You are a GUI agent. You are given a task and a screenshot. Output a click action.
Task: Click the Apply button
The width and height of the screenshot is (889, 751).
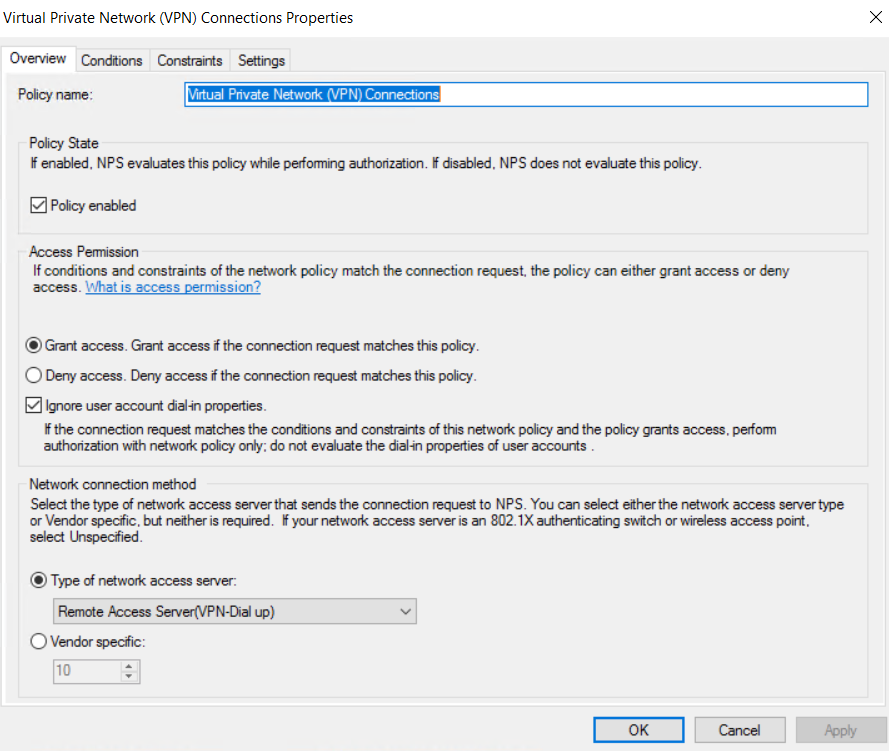[x=840, y=730]
